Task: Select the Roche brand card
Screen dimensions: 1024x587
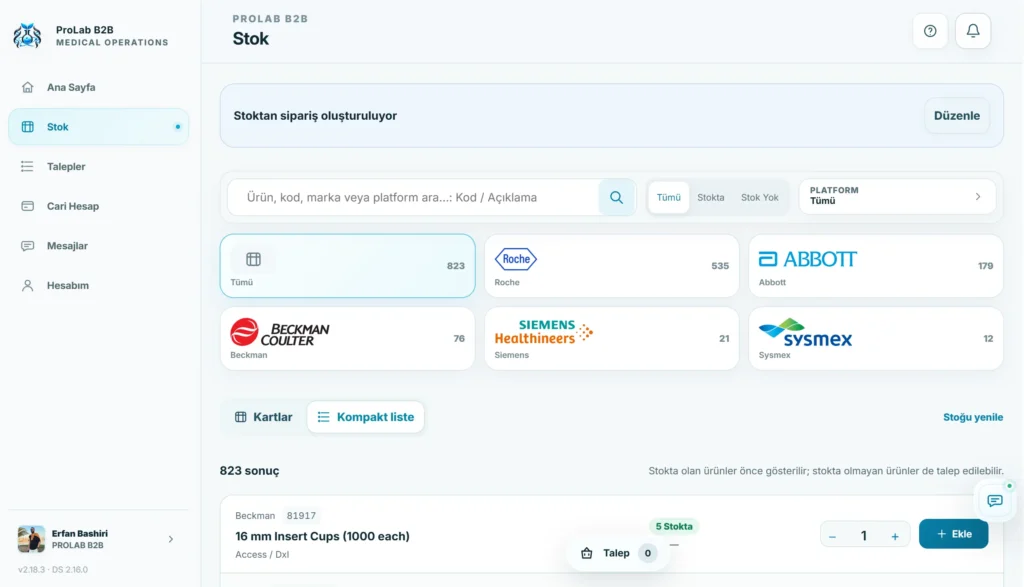Action: (611, 266)
